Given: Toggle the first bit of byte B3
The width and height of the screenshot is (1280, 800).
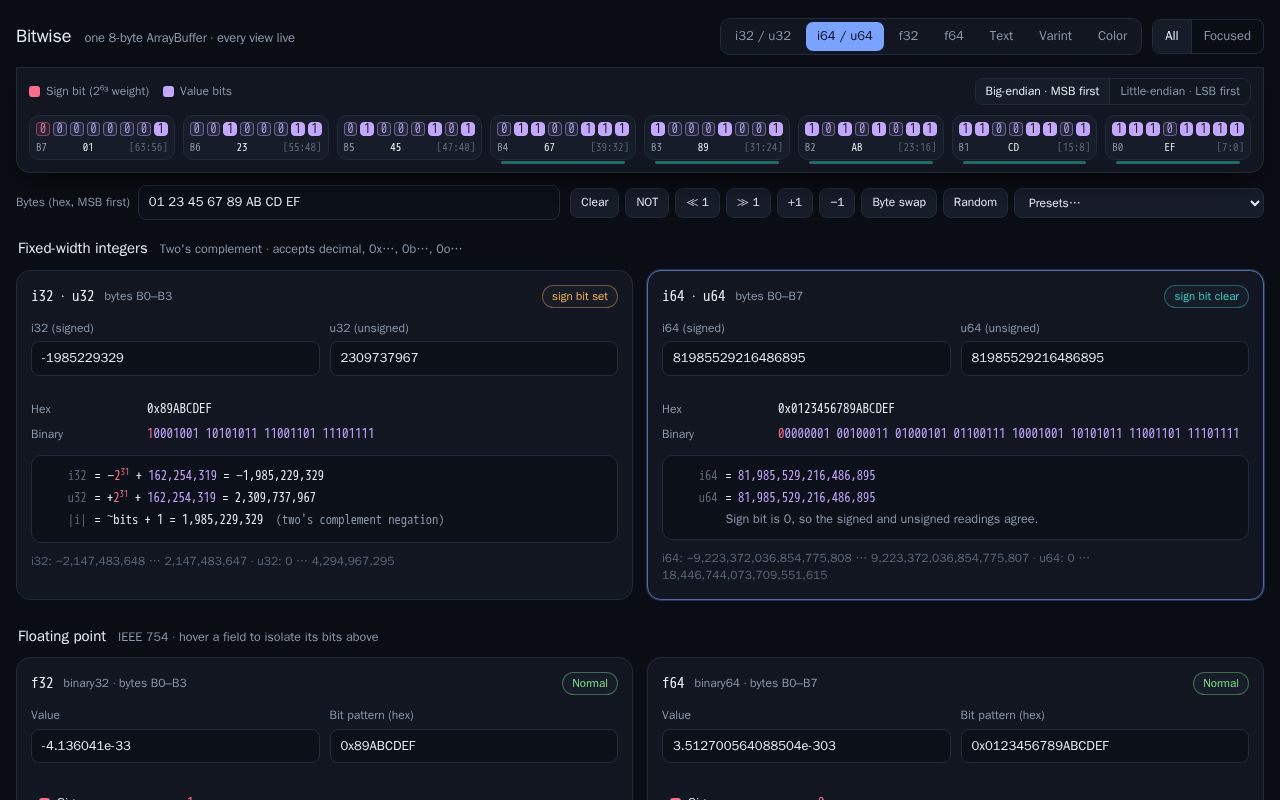Looking at the screenshot, I should tap(658, 129).
